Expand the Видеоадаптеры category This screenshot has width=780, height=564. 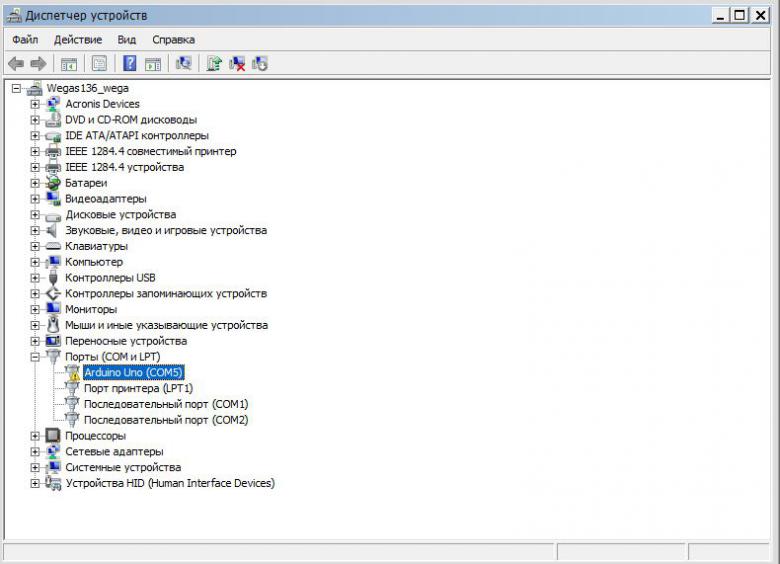(x=35, y=199)
